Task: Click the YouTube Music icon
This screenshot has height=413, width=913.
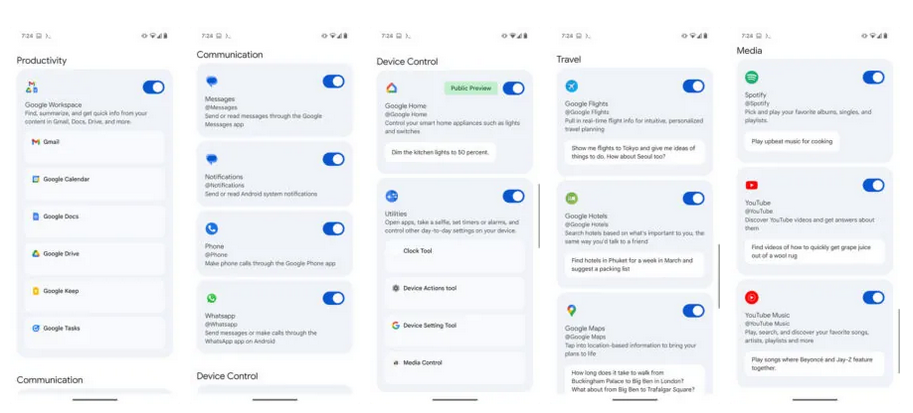Action: tap(751, 297)
